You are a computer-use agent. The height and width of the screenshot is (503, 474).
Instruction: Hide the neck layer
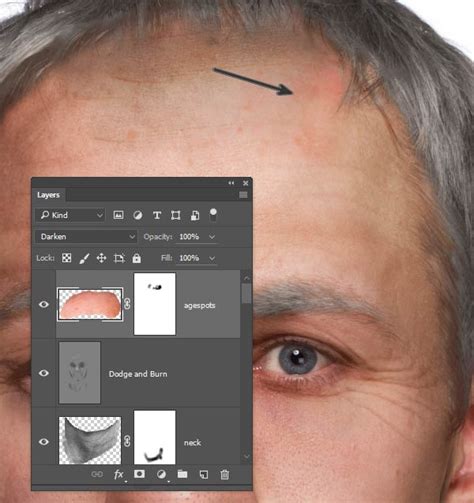coord(44,442)
